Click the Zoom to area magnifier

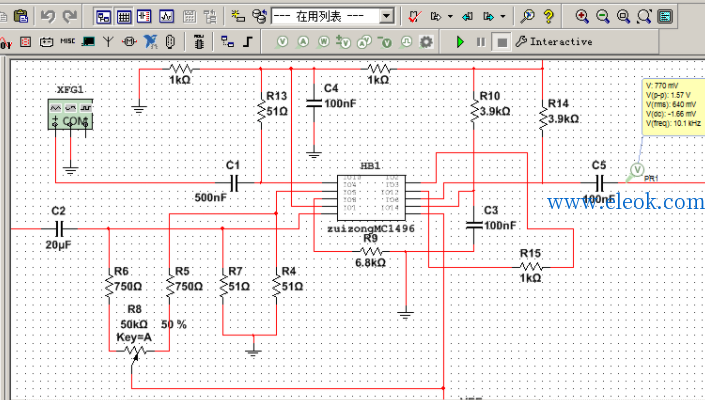tap(623, 17)
